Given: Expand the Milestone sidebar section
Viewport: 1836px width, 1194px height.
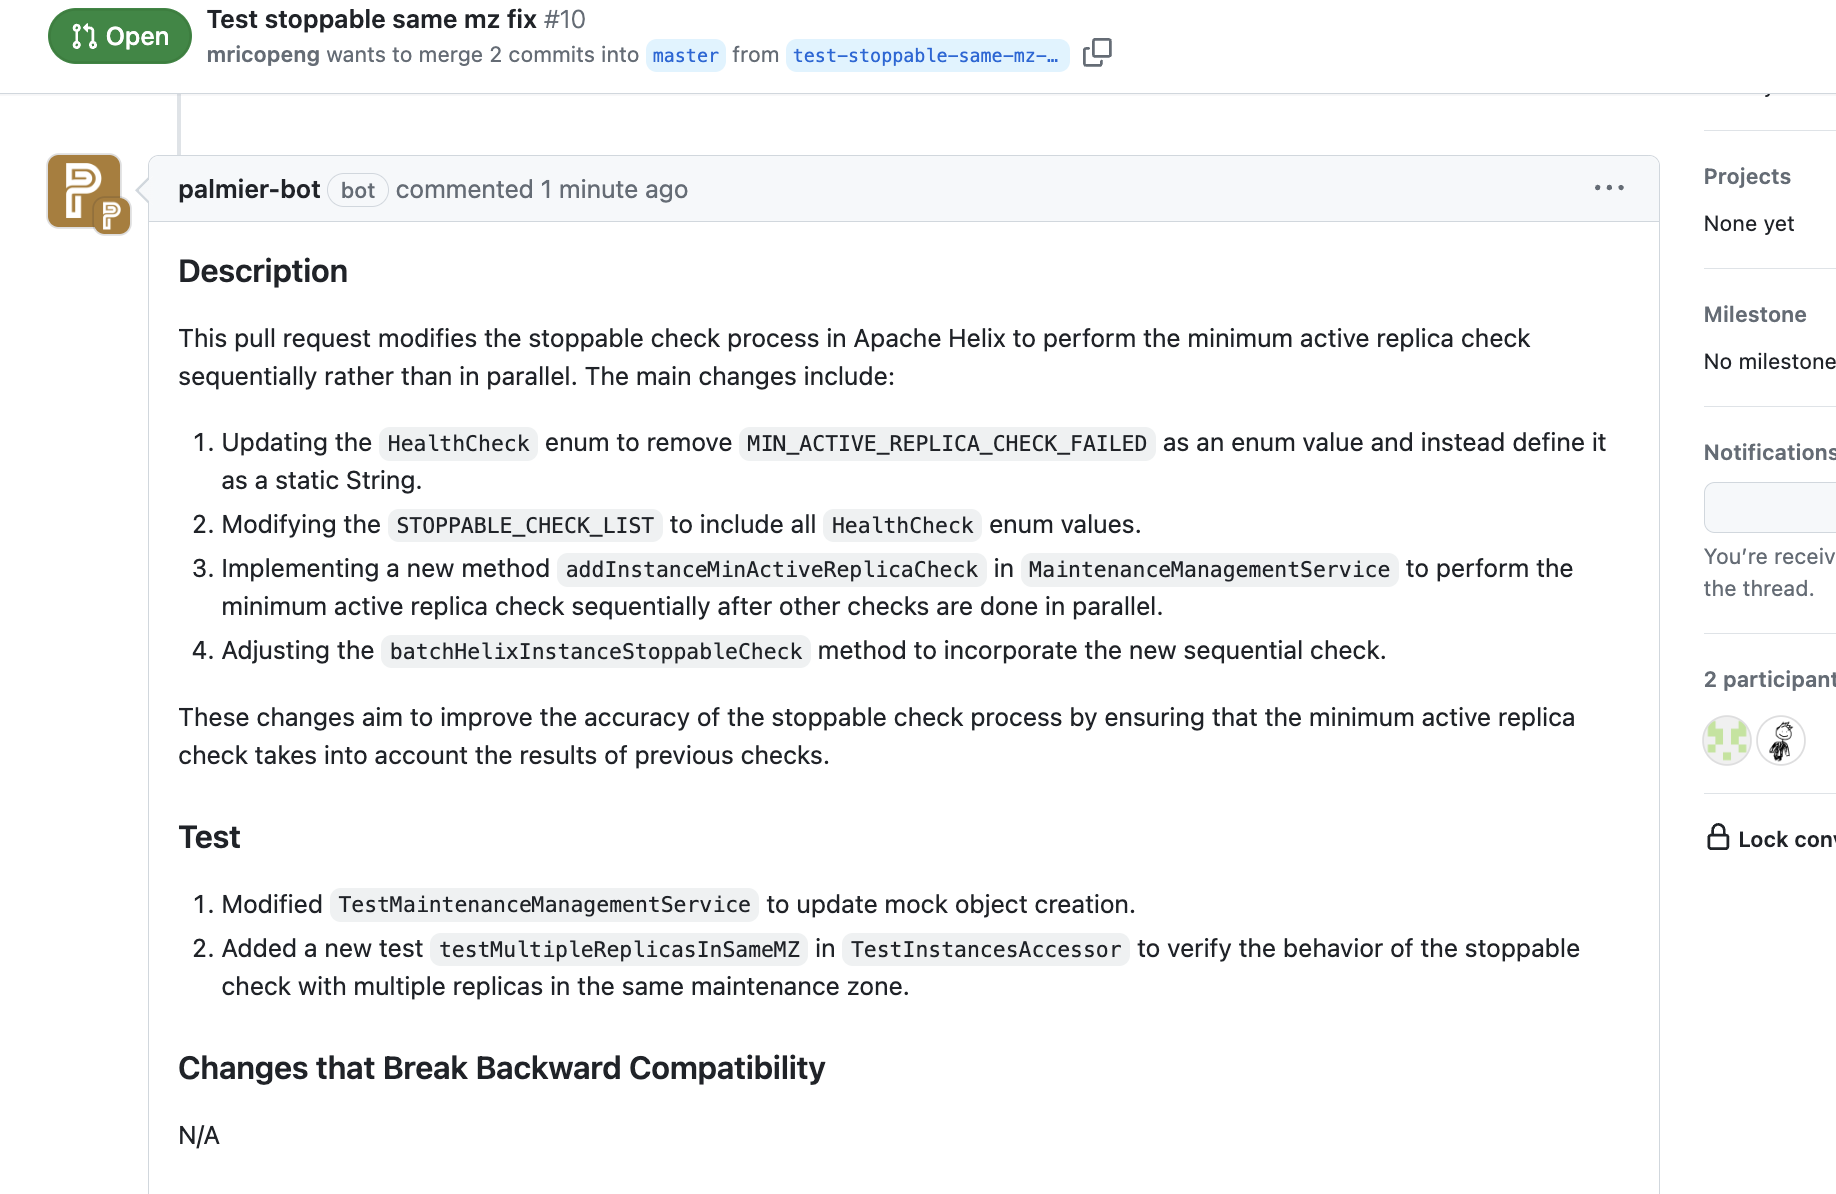Looking at the screenshot, I should 1755,315.
